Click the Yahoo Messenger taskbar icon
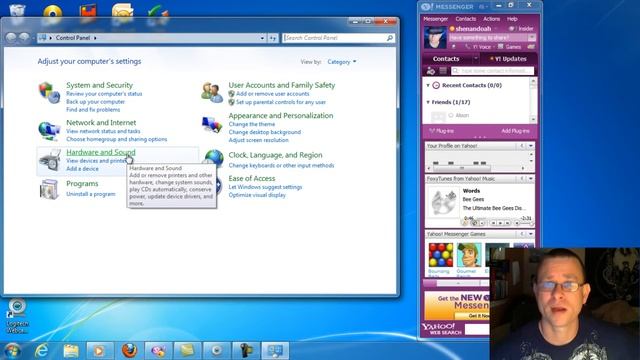Viewport: 640px width, 360px height. tap(158, 351)
